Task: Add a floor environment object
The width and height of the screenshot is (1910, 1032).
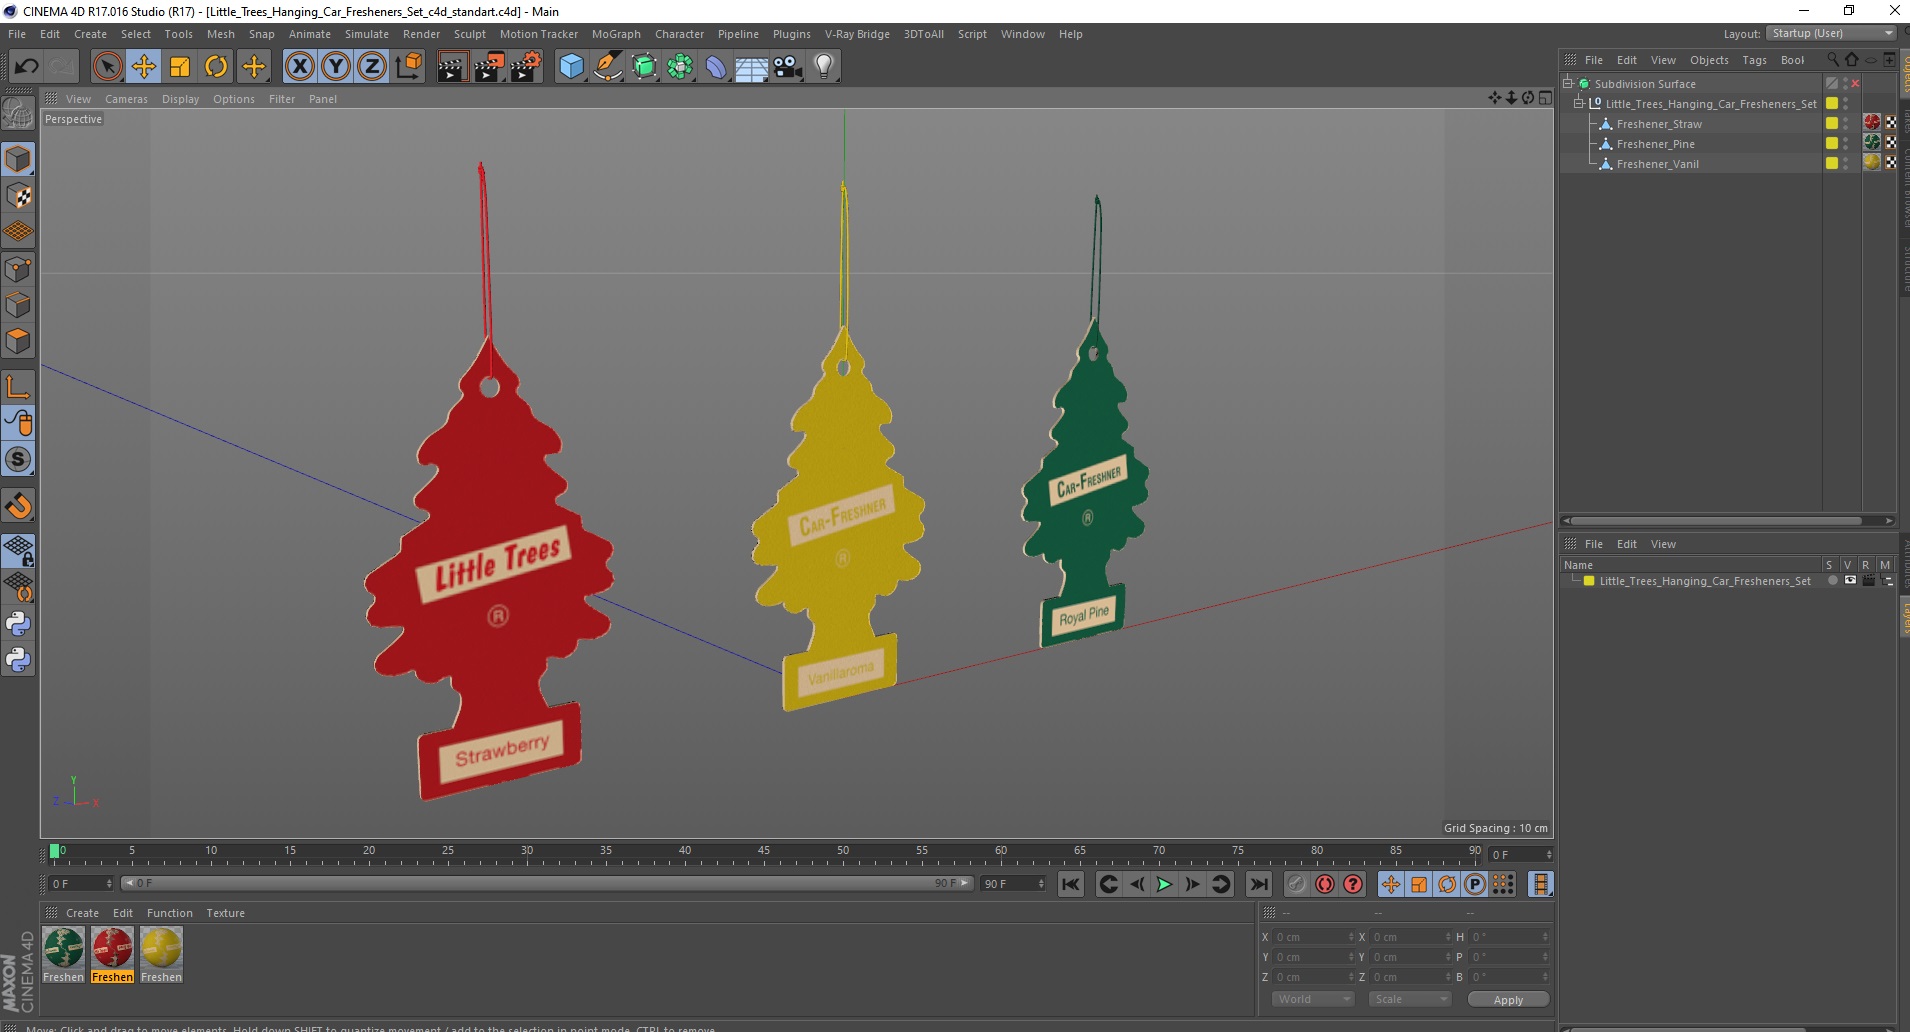Action: click(x=752, y=67)
